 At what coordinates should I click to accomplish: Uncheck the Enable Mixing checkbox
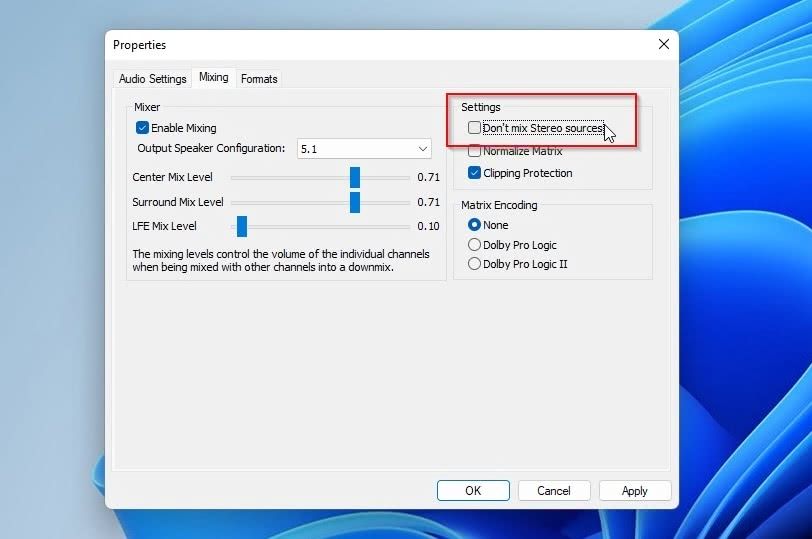click(x=142, y=127)
